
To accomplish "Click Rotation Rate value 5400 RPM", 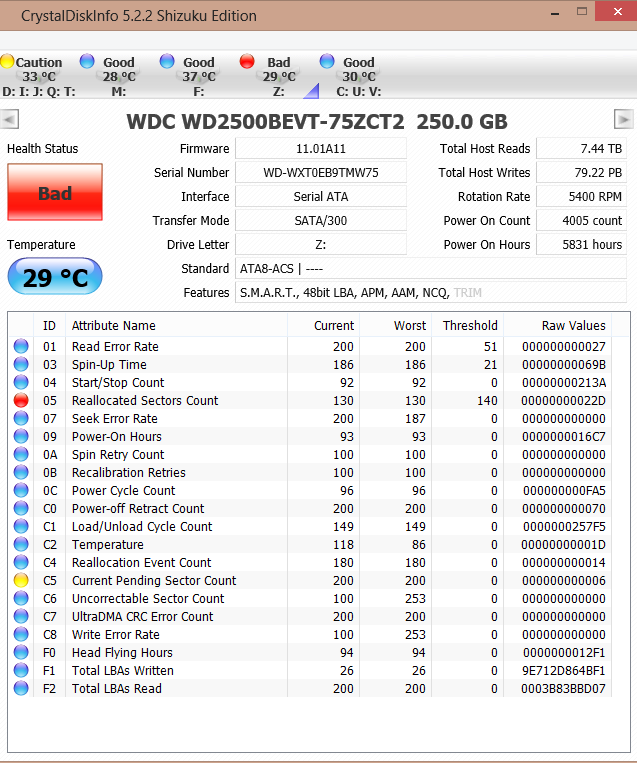I will click(581, 197).
